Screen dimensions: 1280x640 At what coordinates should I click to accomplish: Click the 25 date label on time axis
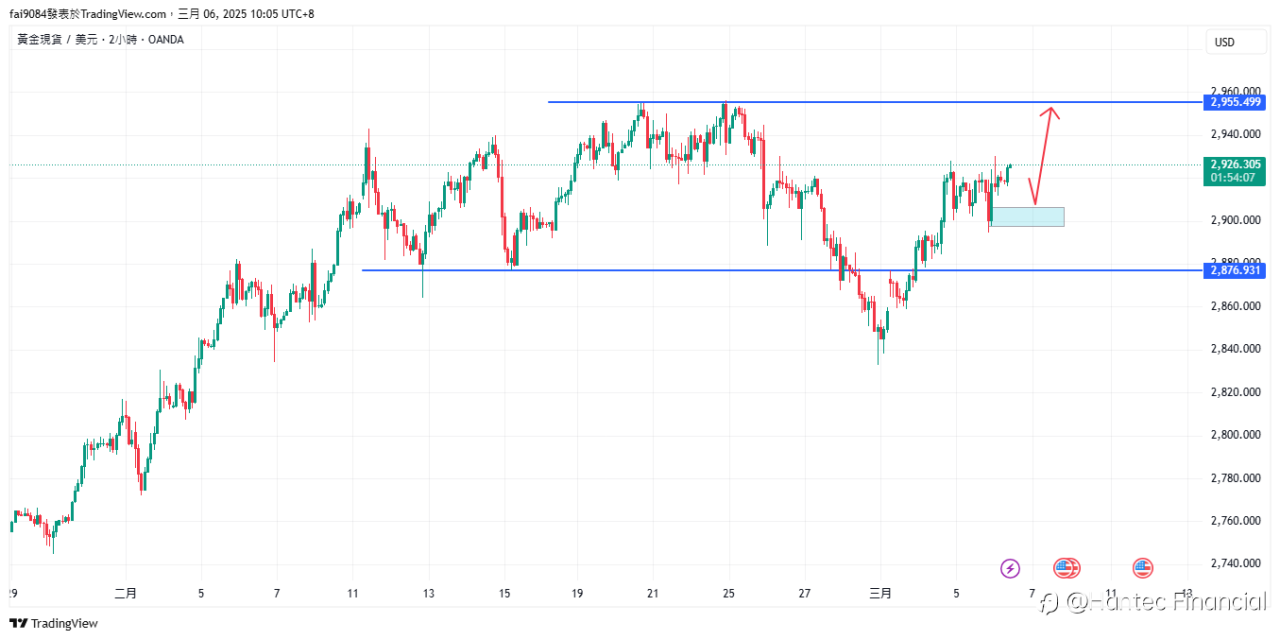click(x=729, y=593)
